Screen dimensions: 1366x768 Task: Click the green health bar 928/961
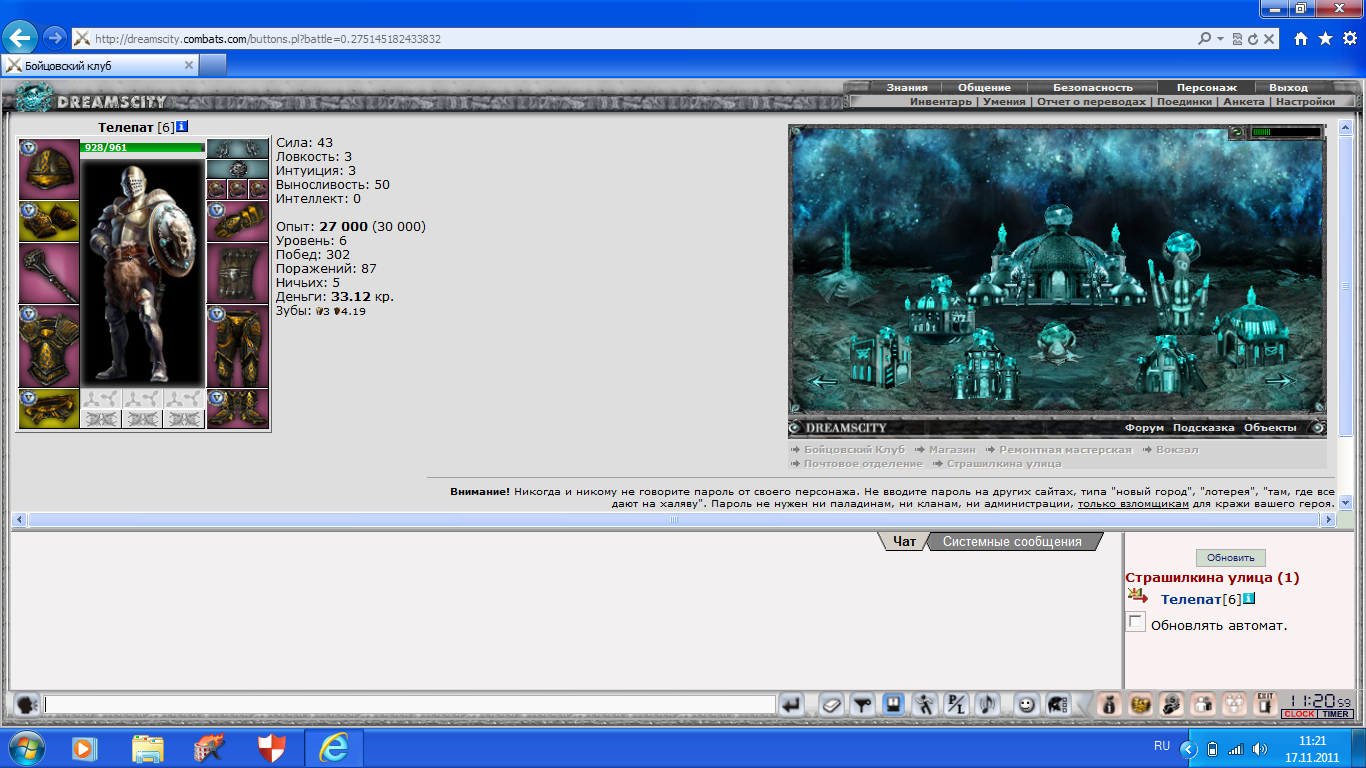(143, 147)
